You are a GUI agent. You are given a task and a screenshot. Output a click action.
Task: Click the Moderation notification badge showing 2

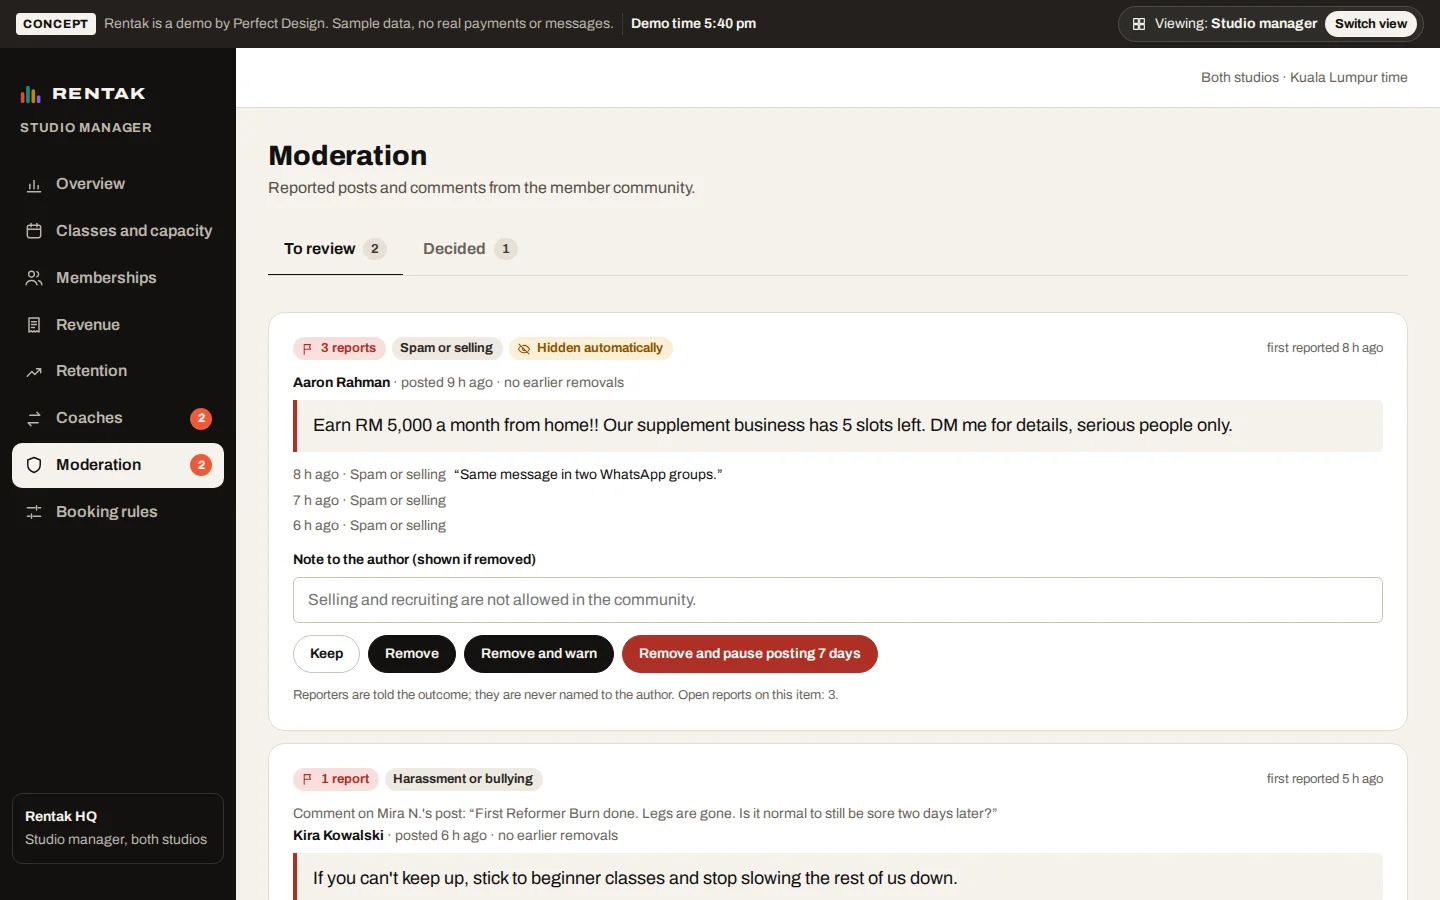[201, 465]
